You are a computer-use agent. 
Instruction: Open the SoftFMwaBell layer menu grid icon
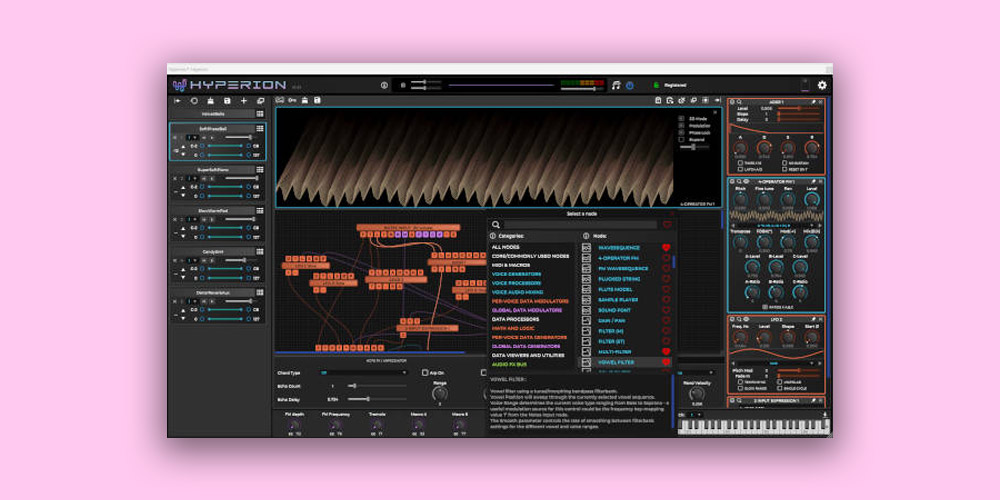pyautogui.click(x=260, y=130)
